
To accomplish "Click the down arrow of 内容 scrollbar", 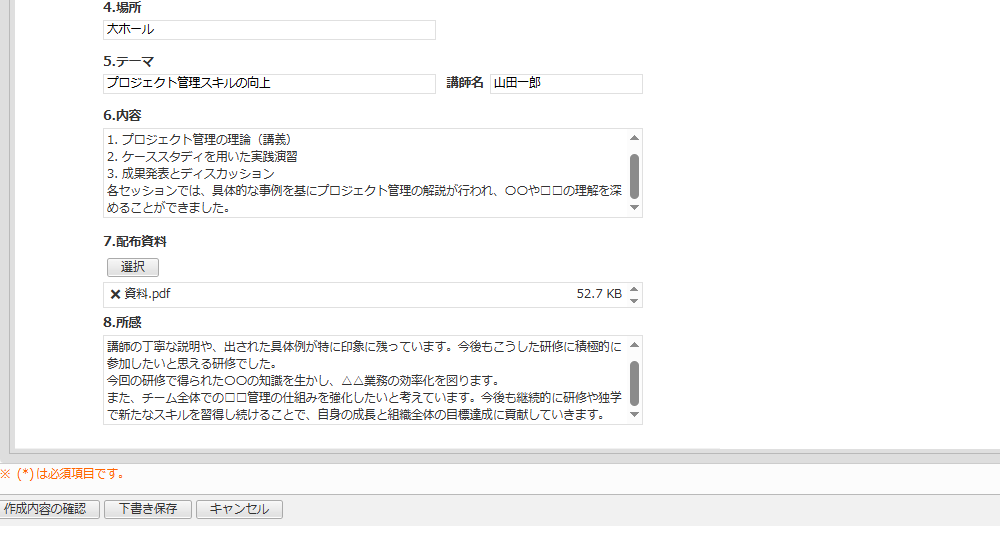I will (634, 208).
